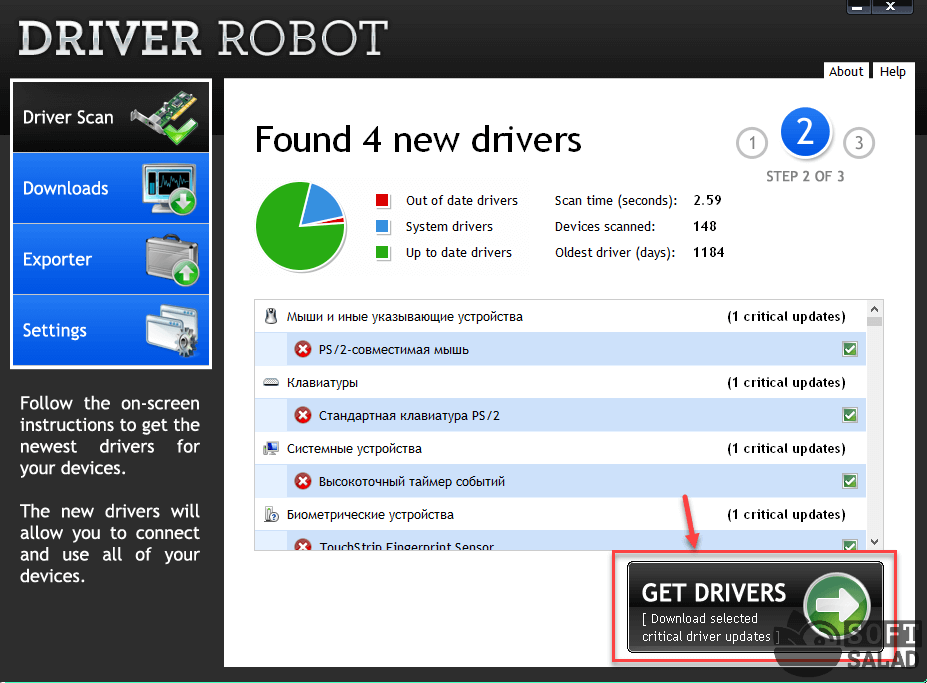The image size is (927, 683).
Task: Open the Driver Scan section
Action: pos(110,117)
